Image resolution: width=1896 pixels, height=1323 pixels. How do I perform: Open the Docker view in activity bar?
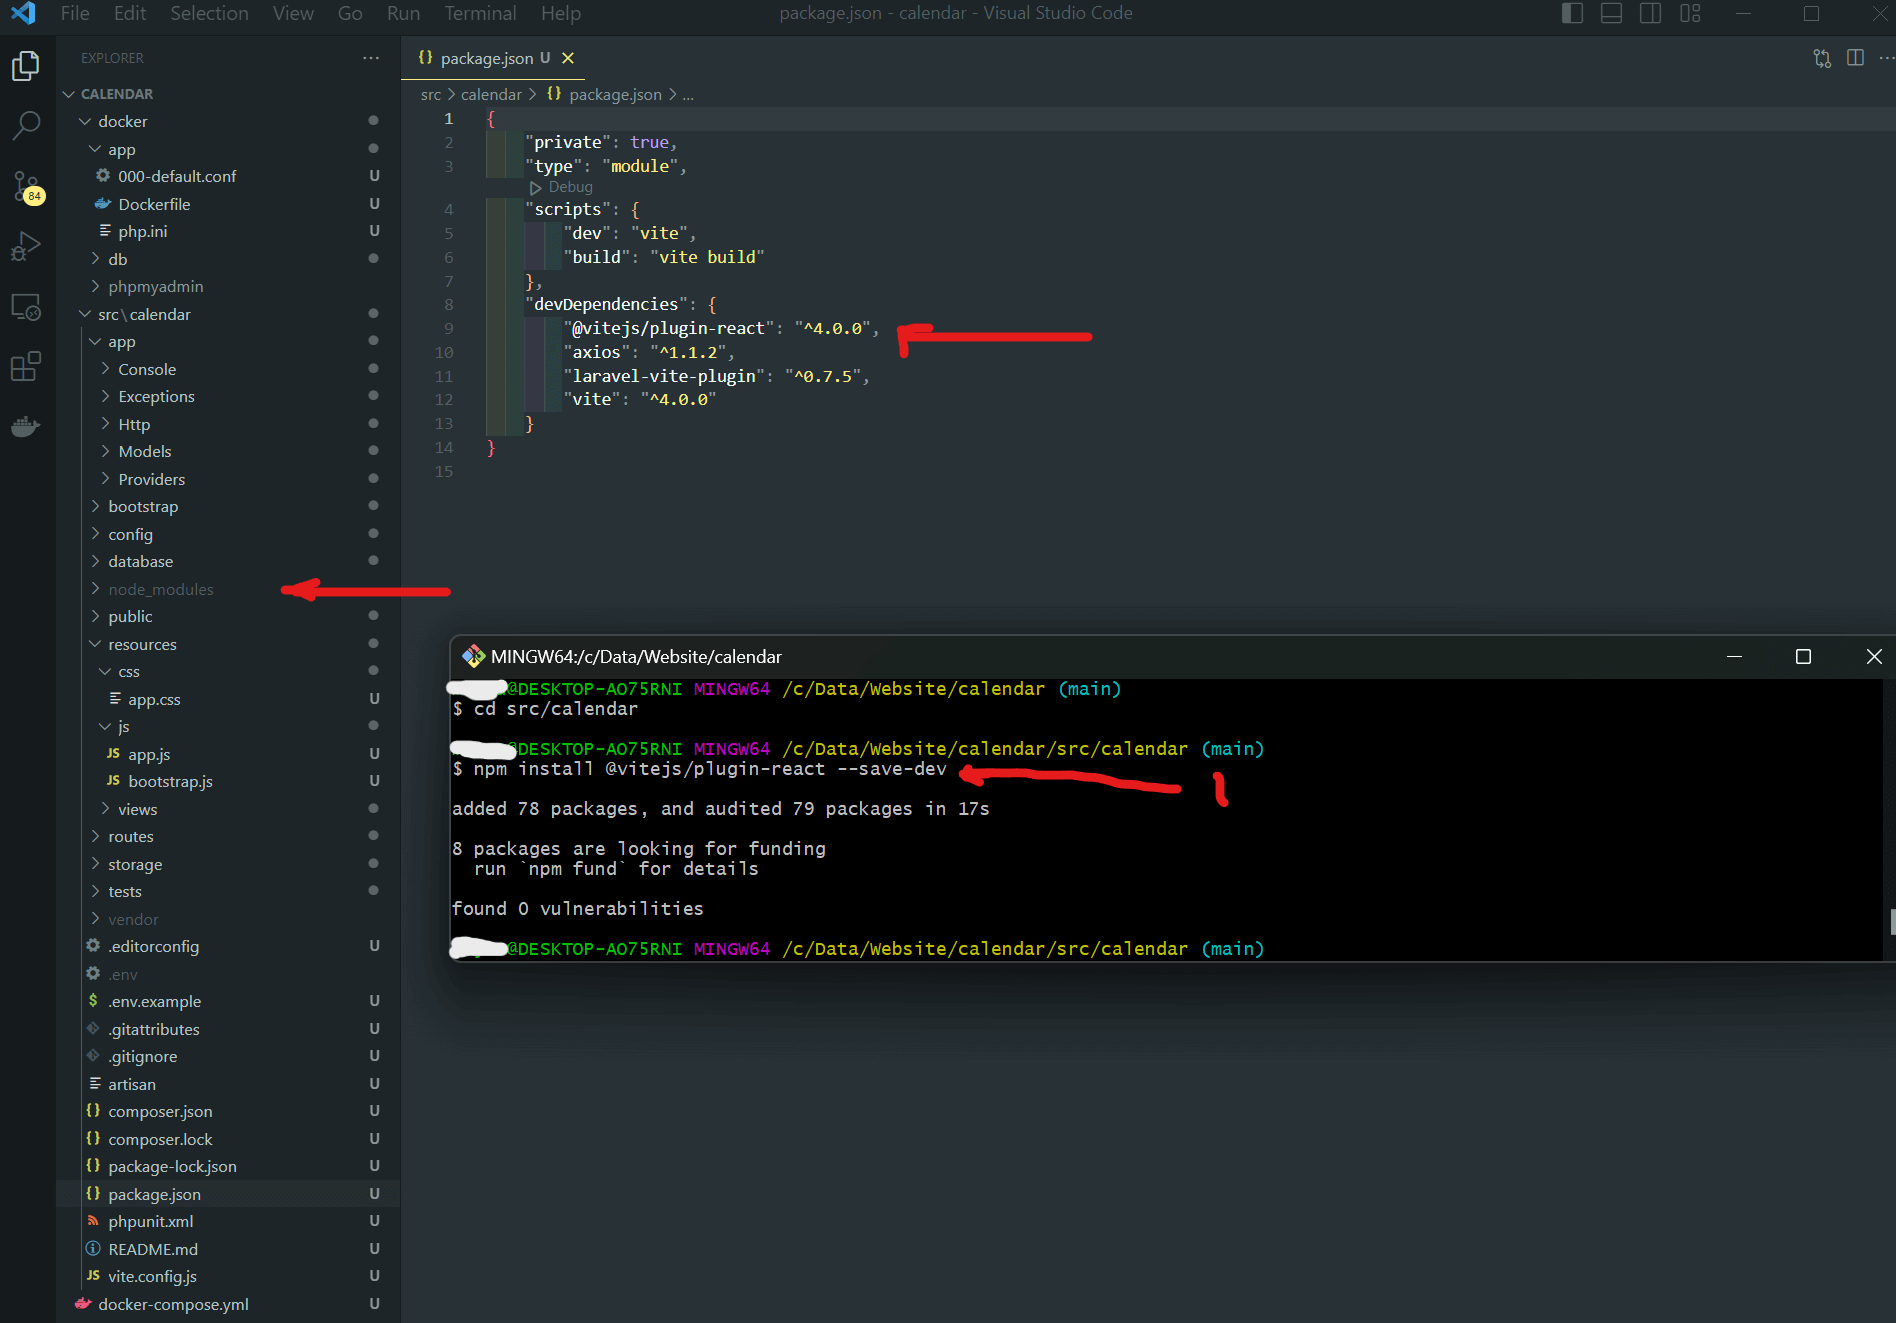[26, 427]
